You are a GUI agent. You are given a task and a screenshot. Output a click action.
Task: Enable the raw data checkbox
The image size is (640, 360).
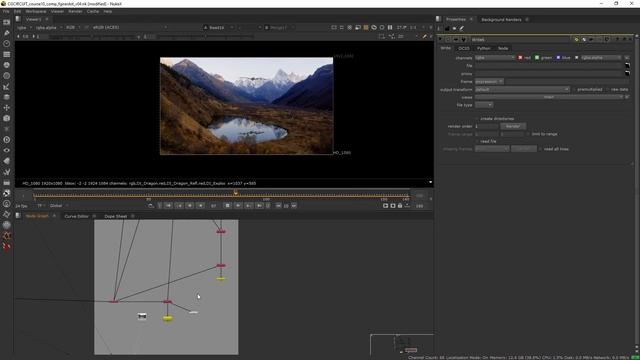(x=607, y=89)
